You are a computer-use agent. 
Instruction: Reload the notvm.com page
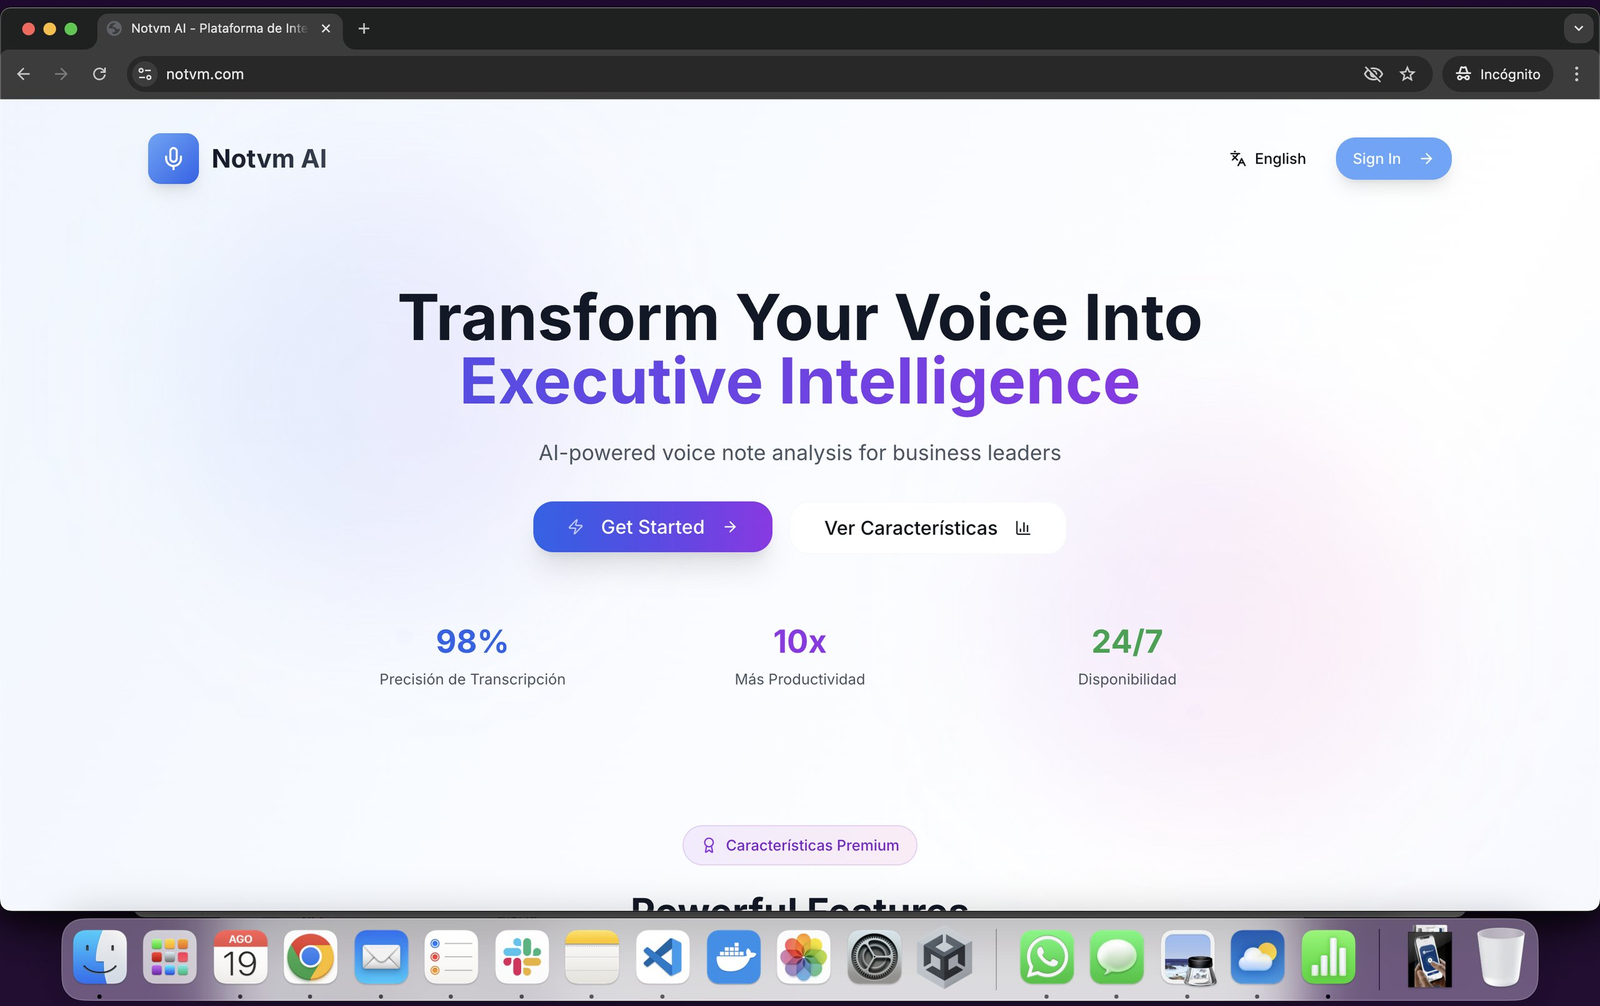[x=99, y=74]
